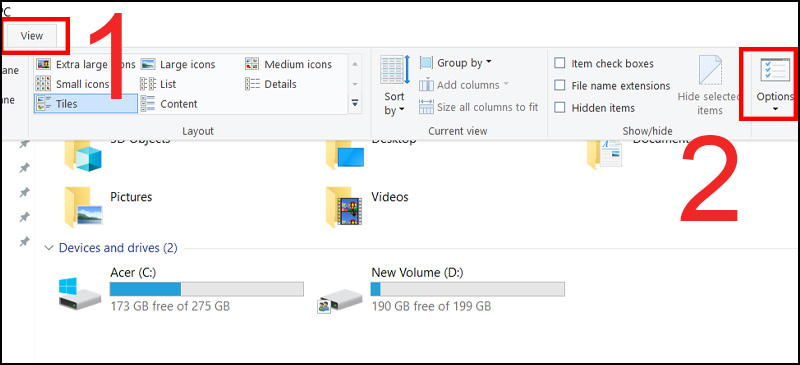Enable Item check boxes
The height and width of the screenshot is (365, 800).
click(604, 63)
